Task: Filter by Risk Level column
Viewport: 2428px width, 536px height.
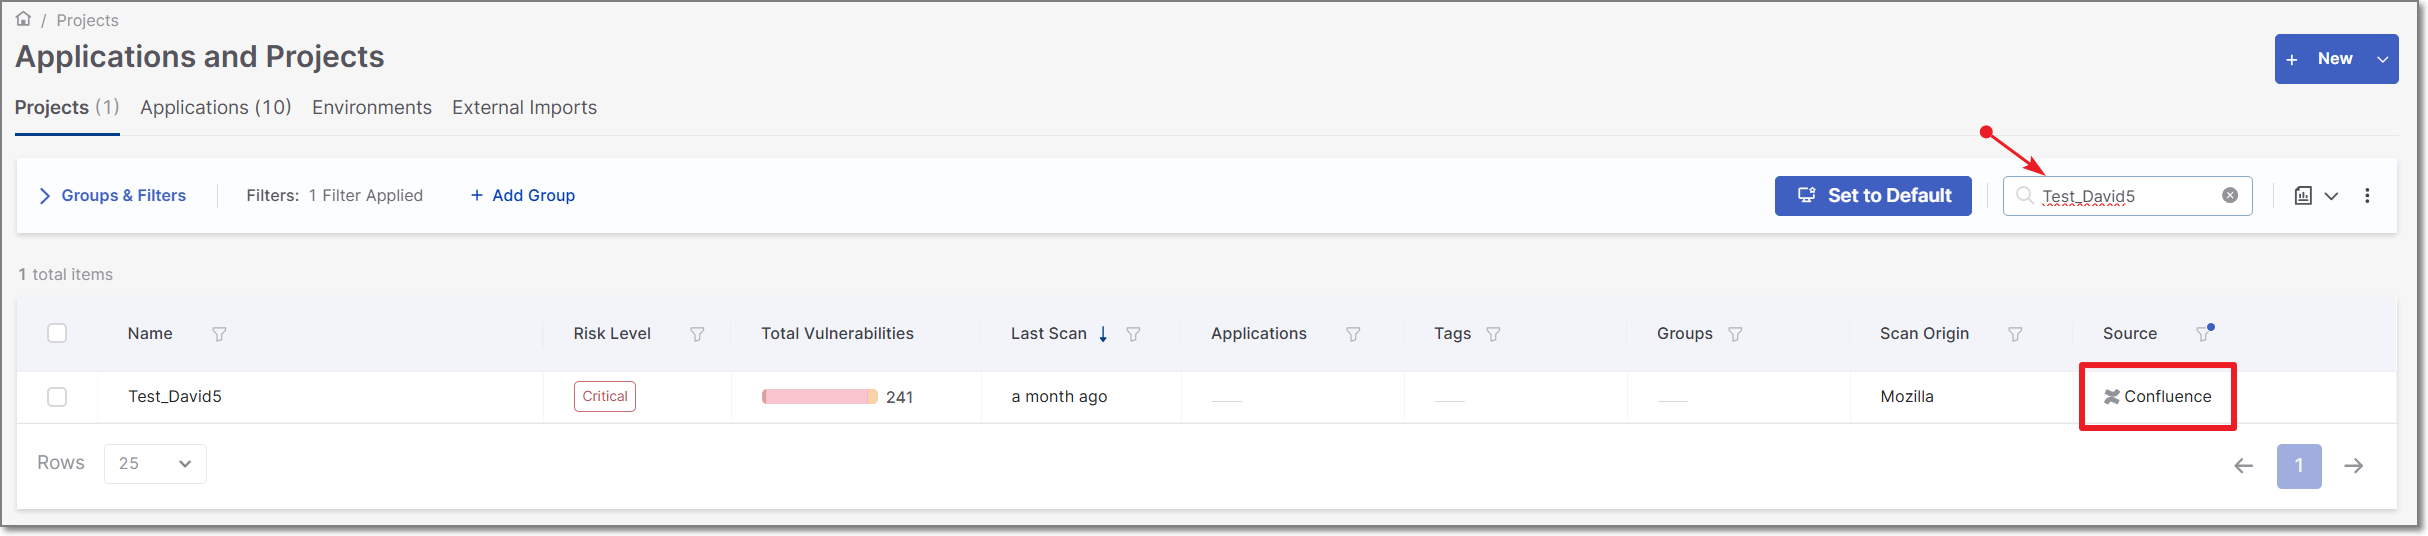Action: [x=697, y=334]
